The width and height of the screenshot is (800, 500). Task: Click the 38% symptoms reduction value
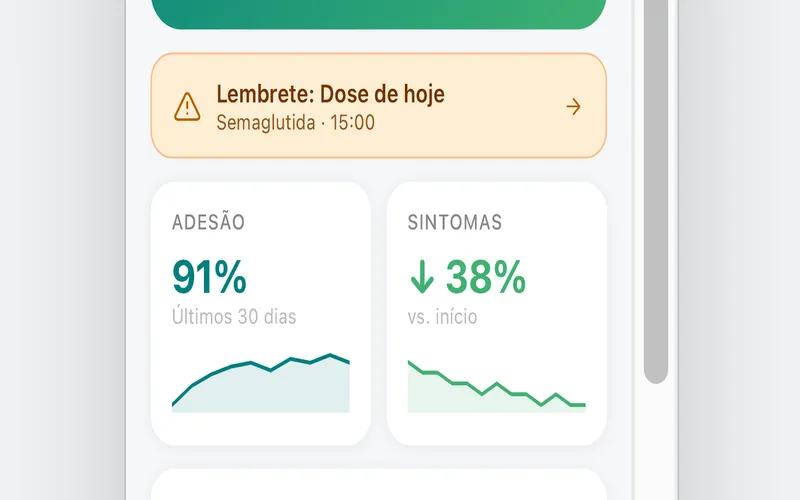coord(485,277)
